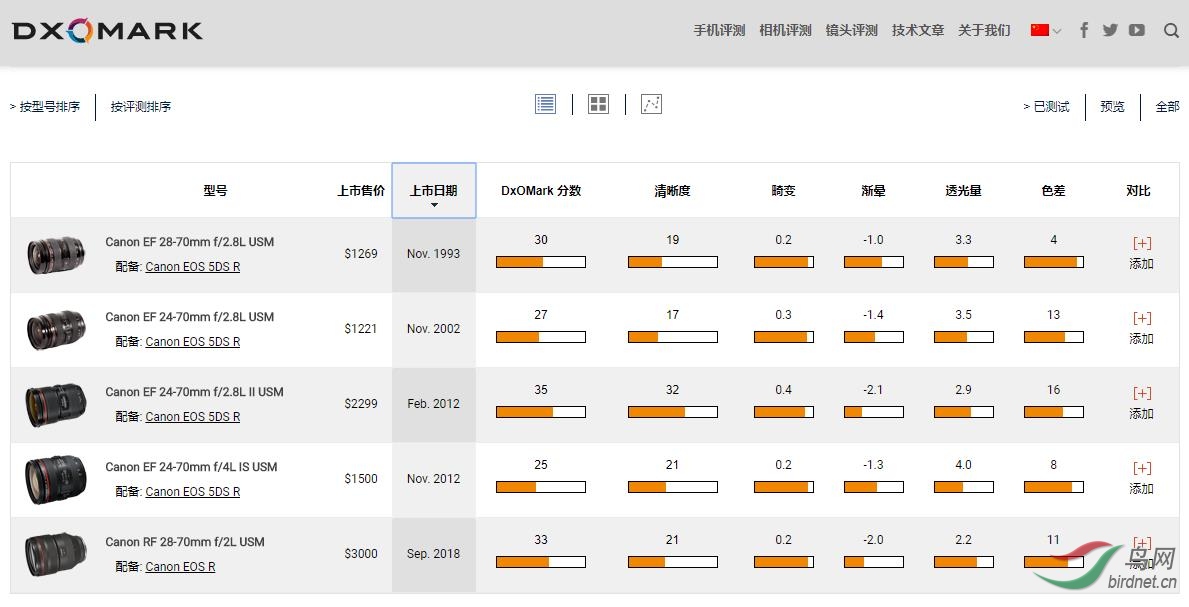1189x607 pixels.
Task: Open the language flag dropdown
Action: [x=1046, y=30]
